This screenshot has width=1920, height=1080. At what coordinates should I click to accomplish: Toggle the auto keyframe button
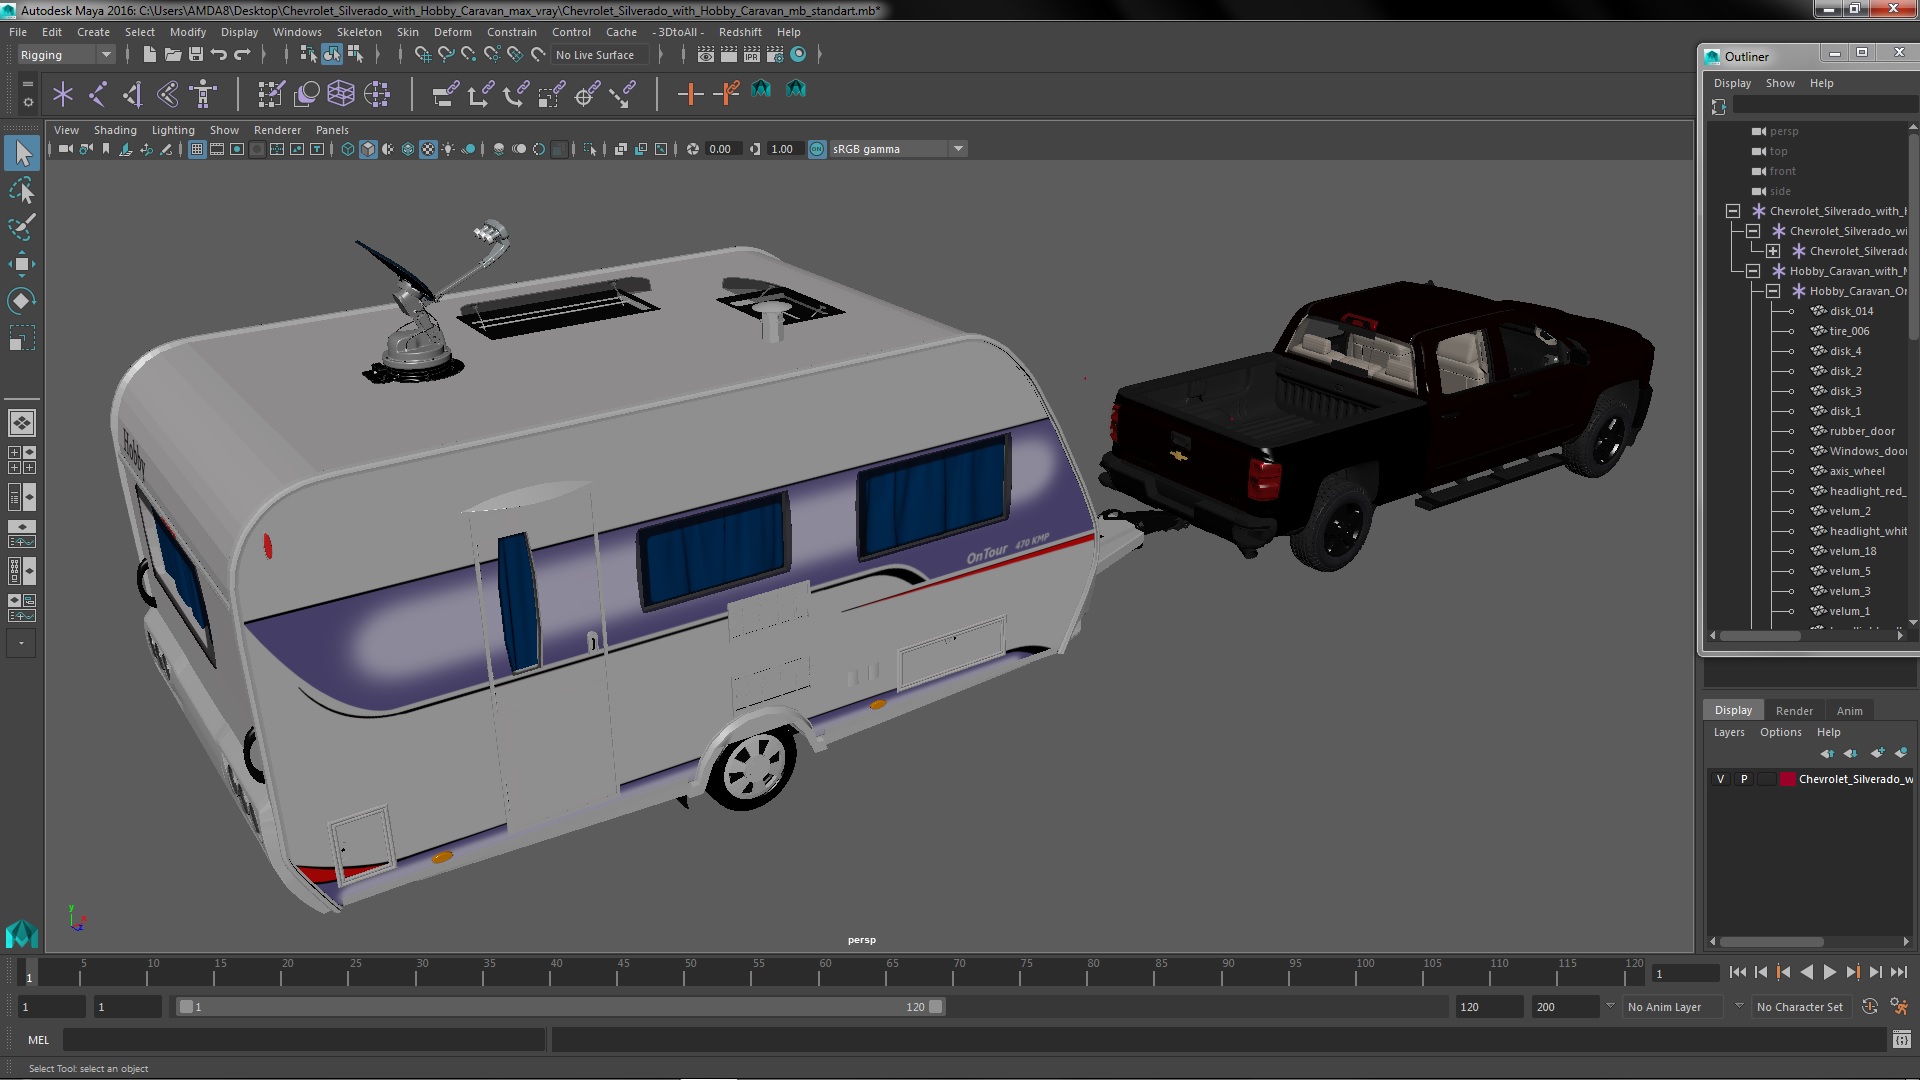[x=1869, y=1007]
